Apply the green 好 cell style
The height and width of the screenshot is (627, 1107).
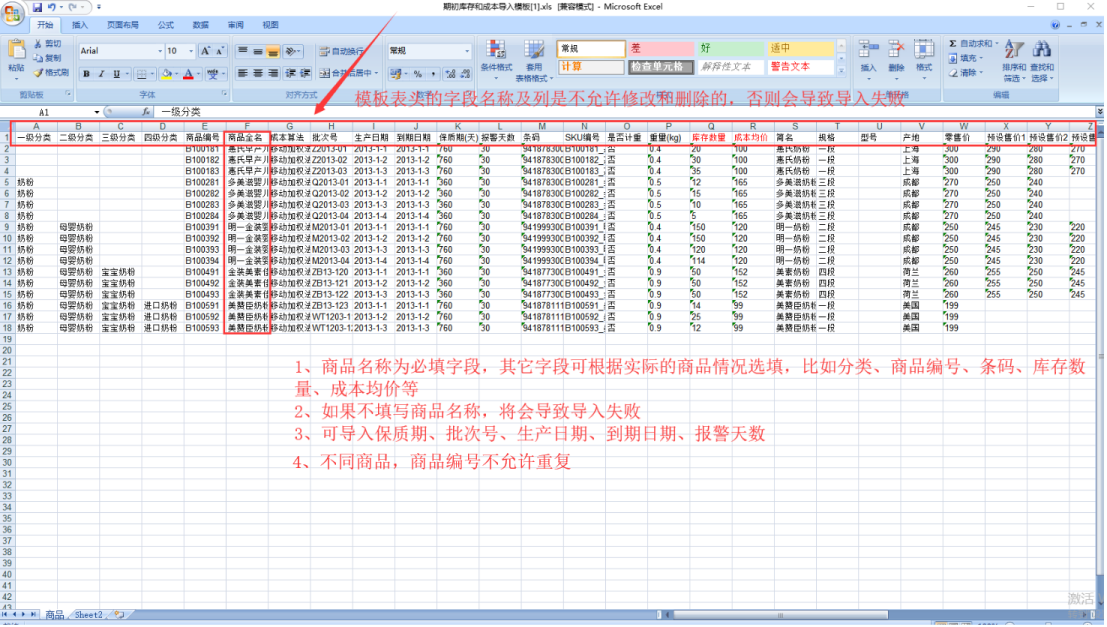click(x=730, y=49)
